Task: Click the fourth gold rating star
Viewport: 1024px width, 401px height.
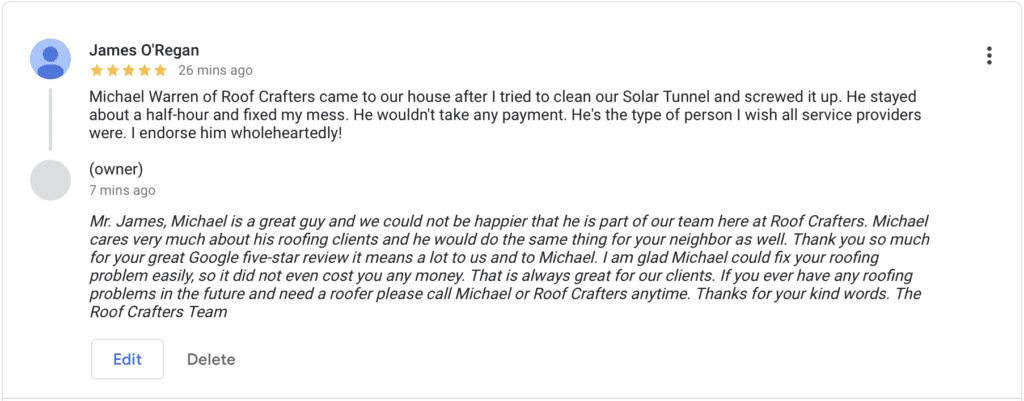Action: point(144,70)
